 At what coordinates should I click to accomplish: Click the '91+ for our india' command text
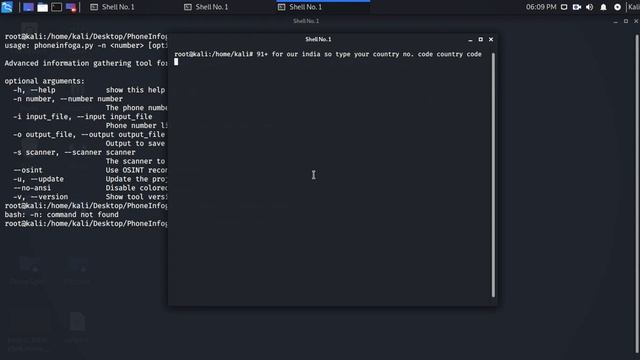pyautogui.click(x=369, y=54)
